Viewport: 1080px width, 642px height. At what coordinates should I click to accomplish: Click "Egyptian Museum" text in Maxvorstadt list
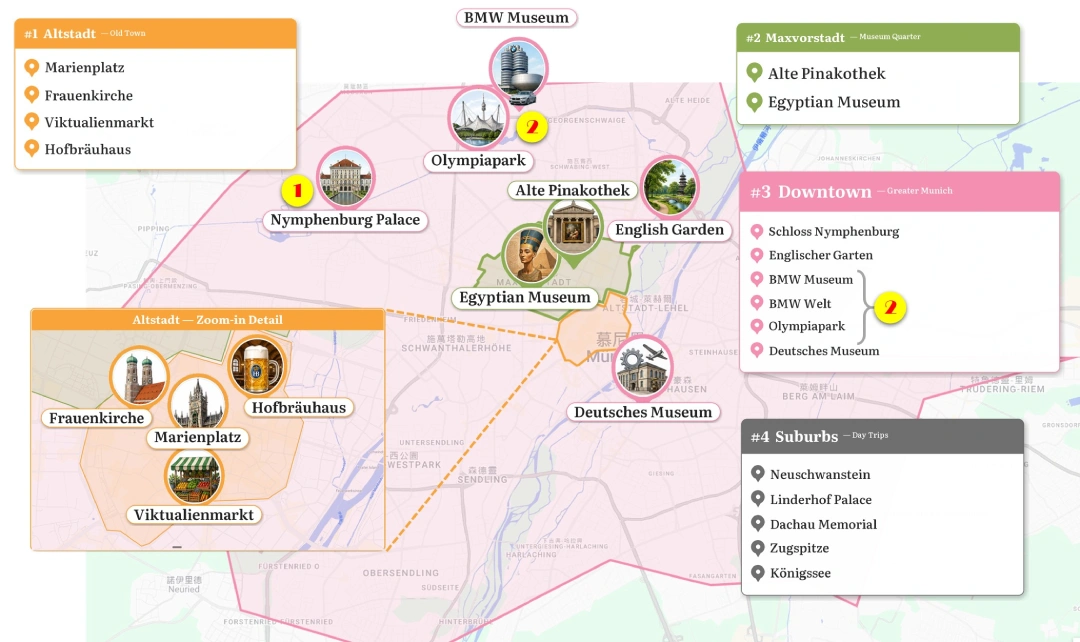point(834,102)
